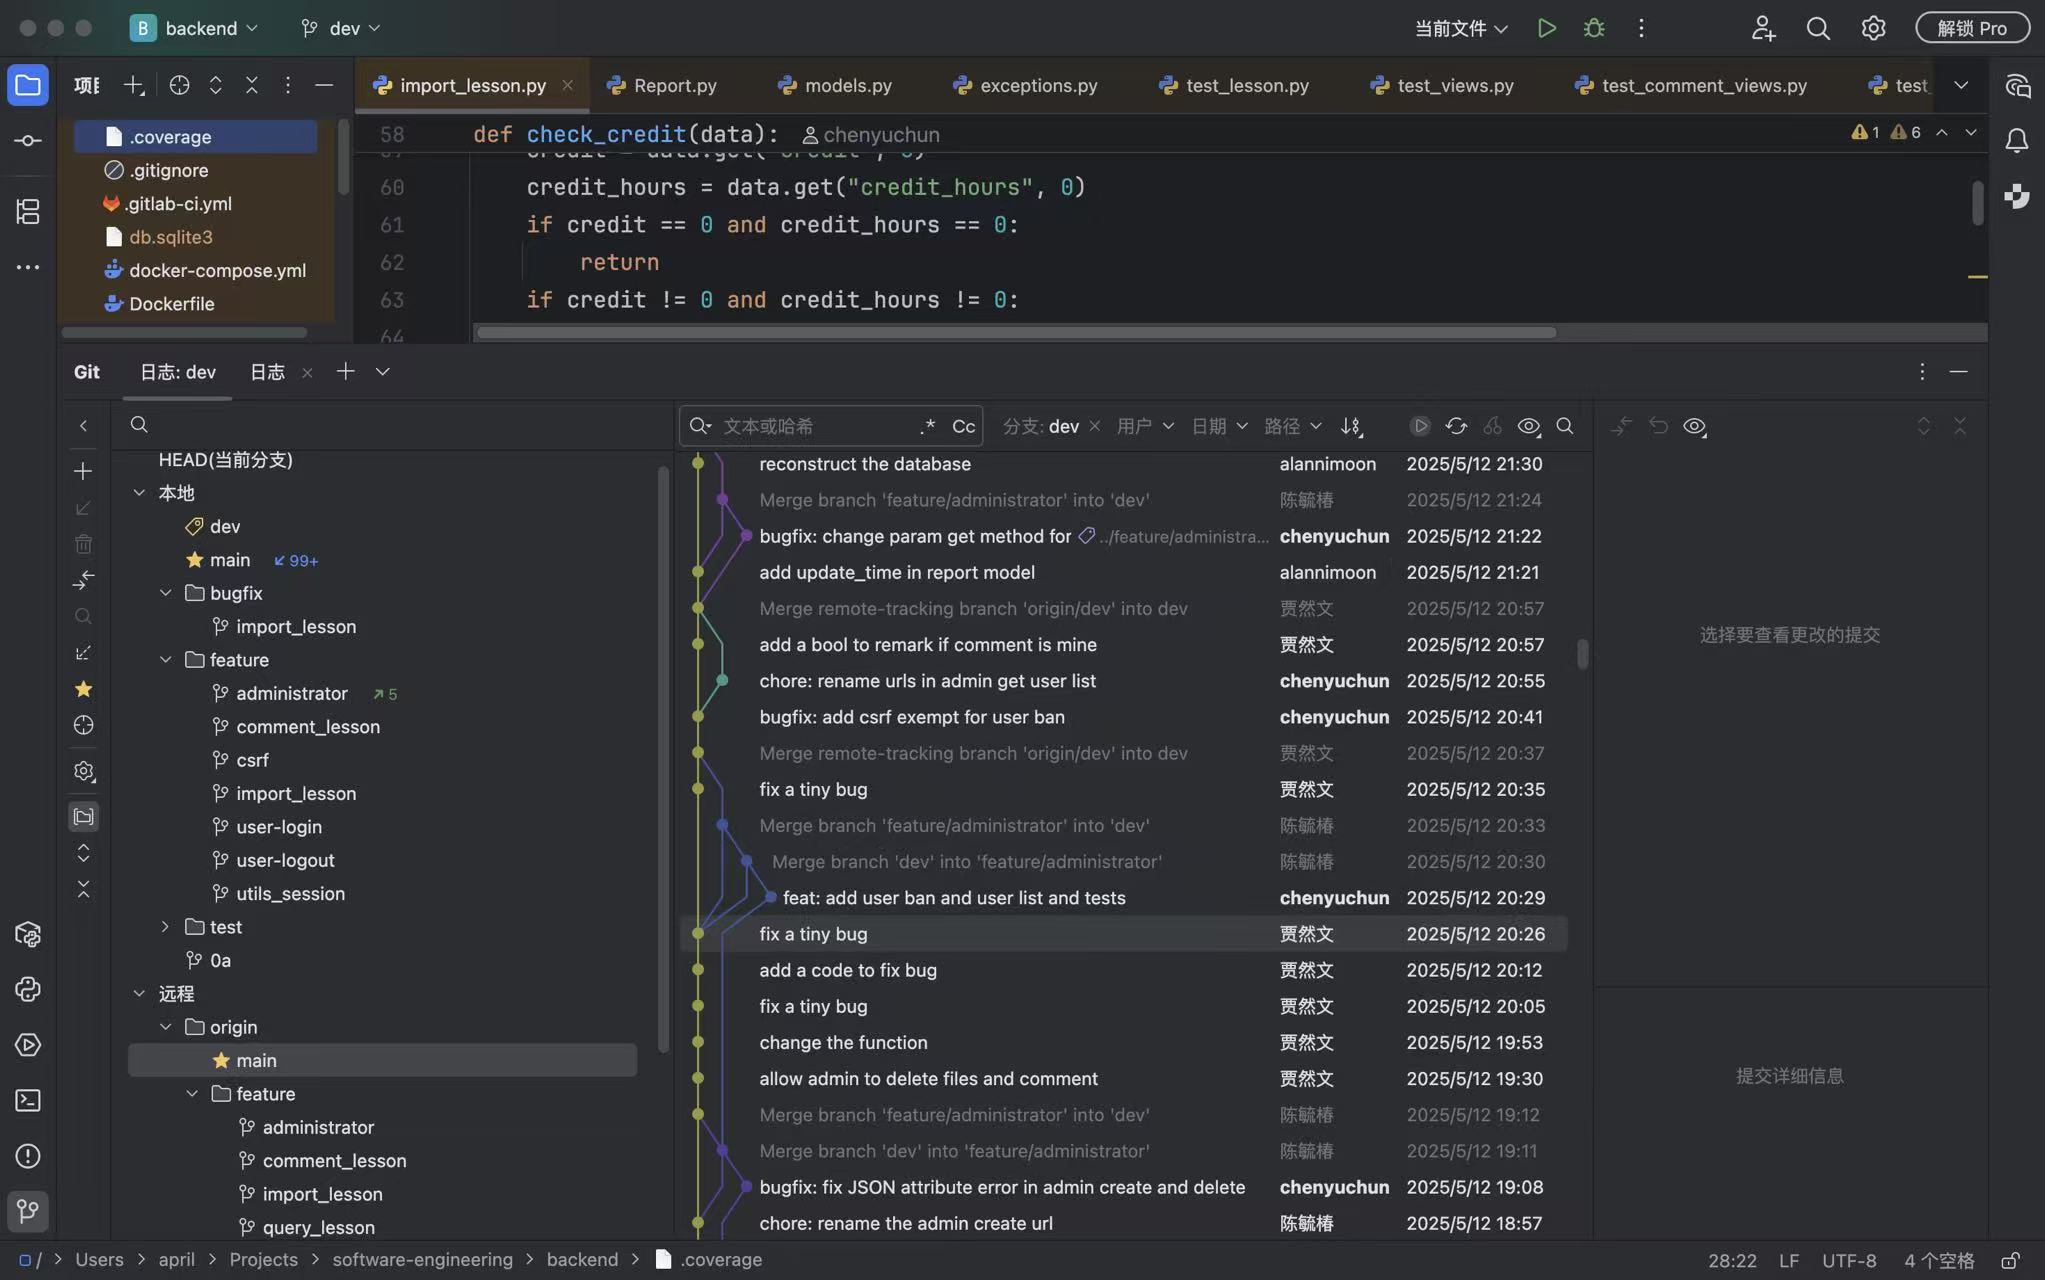Viewport: 2045px width, 1280px height.
Task: Select the 日志: dev Git tab
Action: tap(177, 372)
